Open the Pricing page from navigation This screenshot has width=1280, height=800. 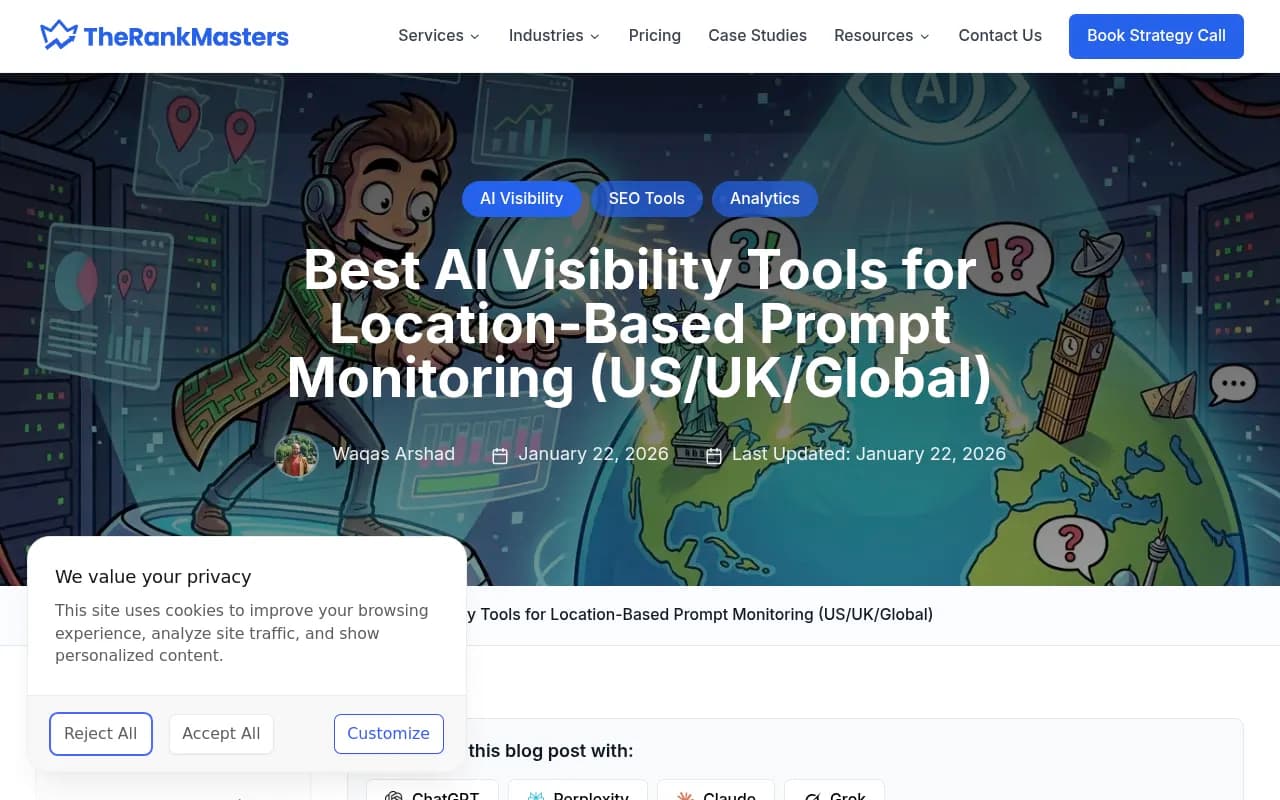click(654, 35)
